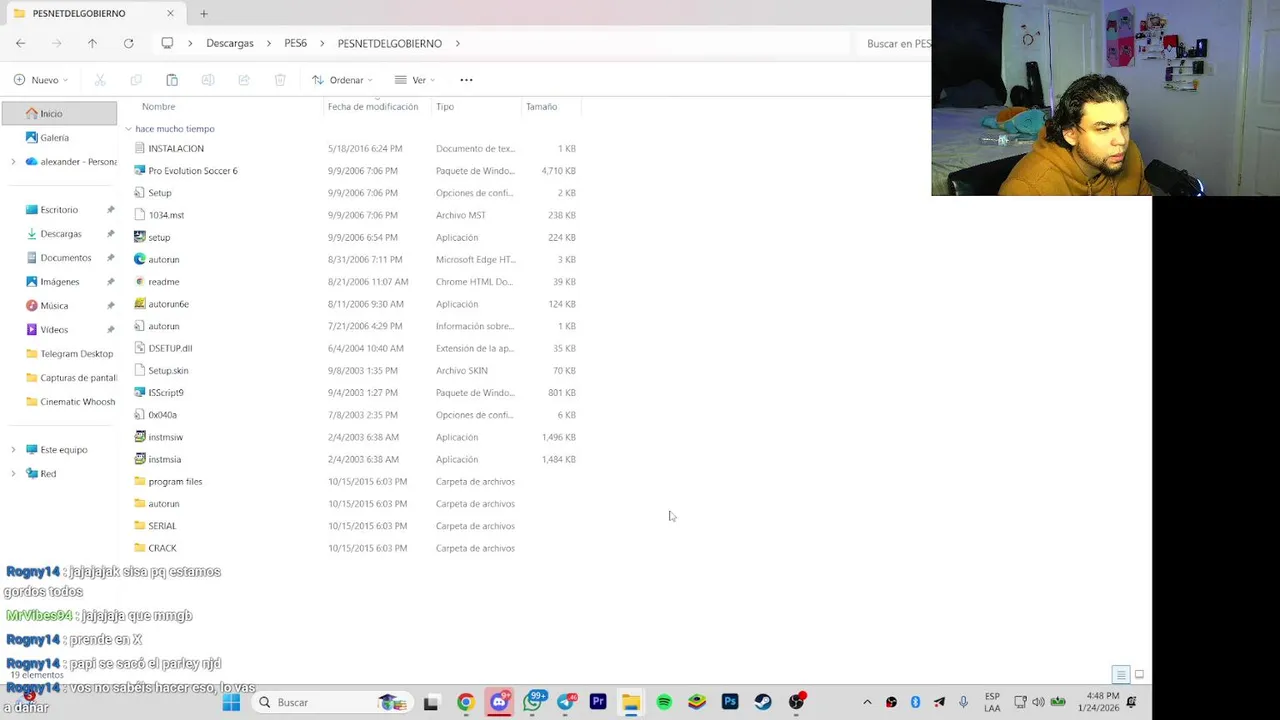
Task: Expand the Red network node
Action: (13, 473)
